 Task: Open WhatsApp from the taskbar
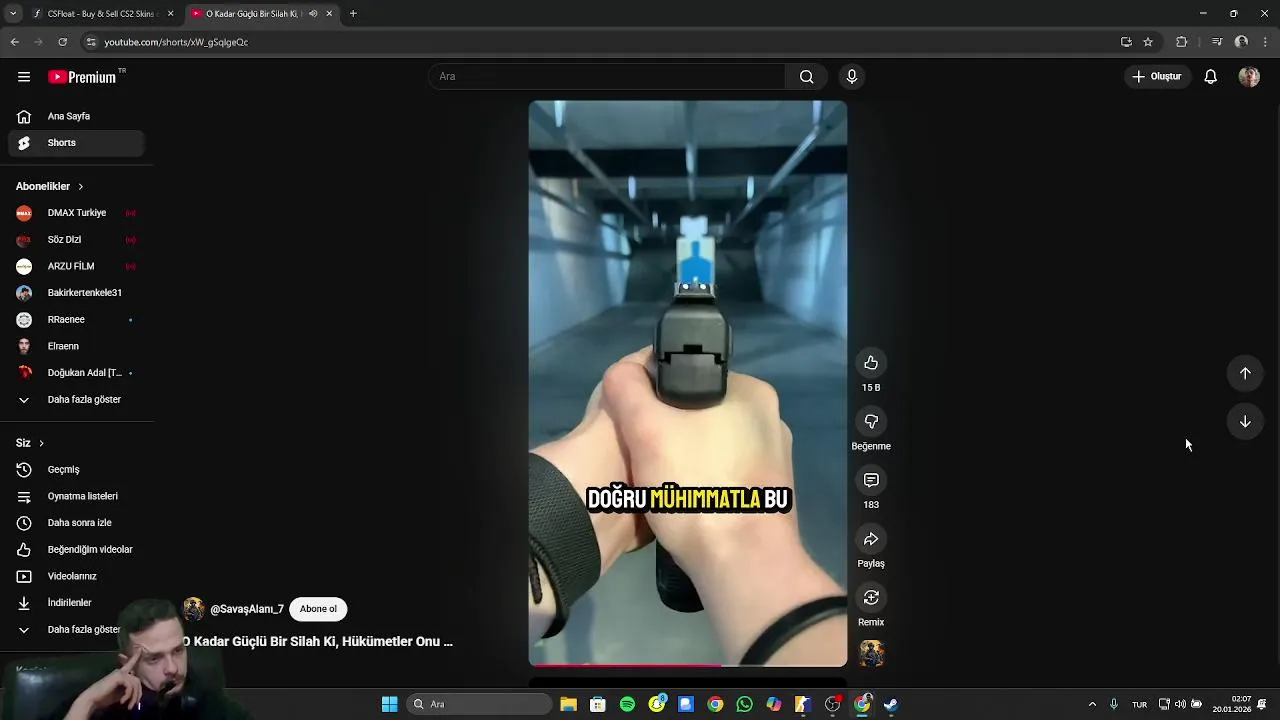pos(744,704)
